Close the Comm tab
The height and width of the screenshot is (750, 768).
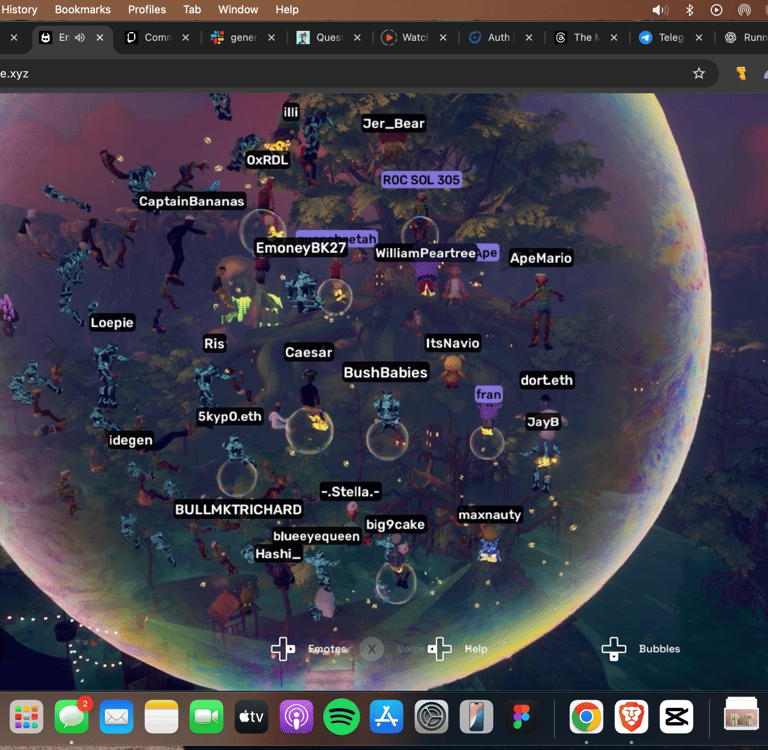pos(186,37)
